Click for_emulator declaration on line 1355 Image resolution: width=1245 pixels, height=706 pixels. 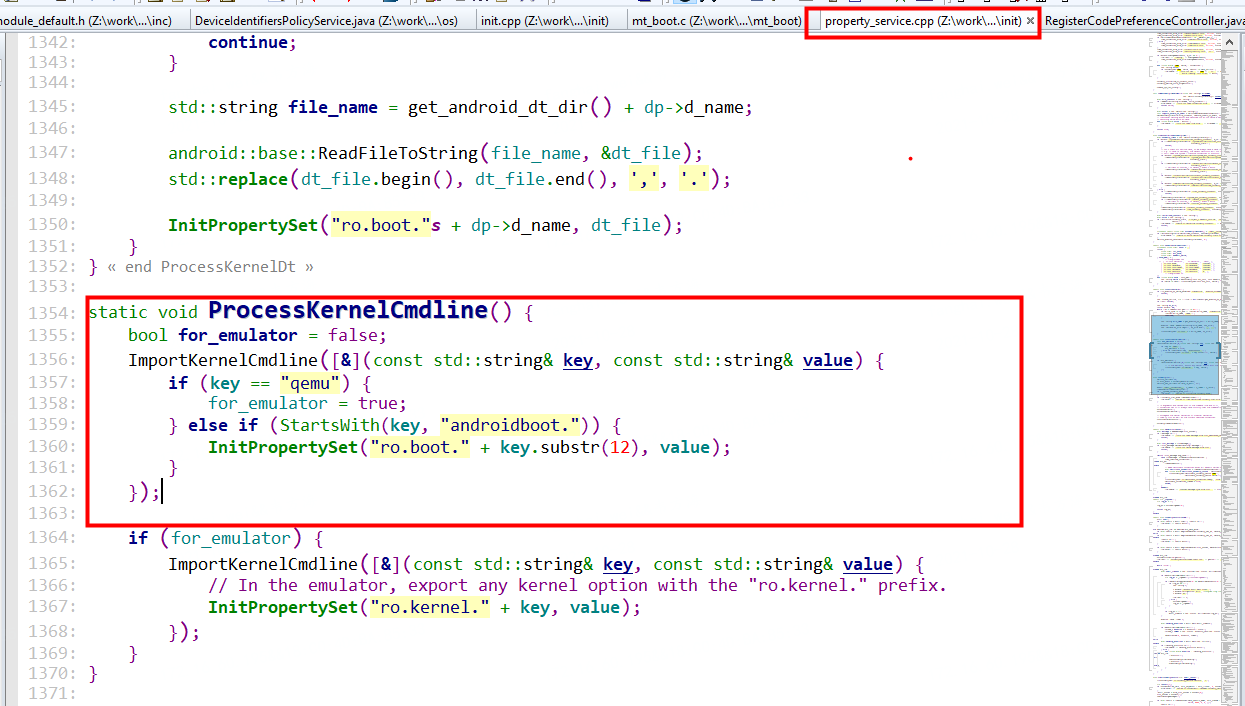point(238,335)
